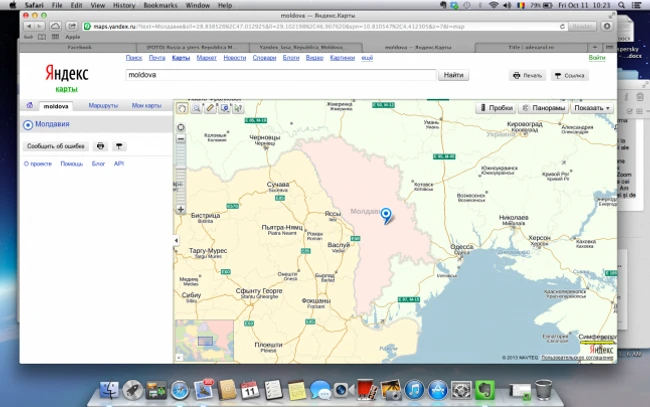The width and height of the screenshot is (650, 407).
Task: Click the printer icon below Молдавия result
Action: (100, 146)
